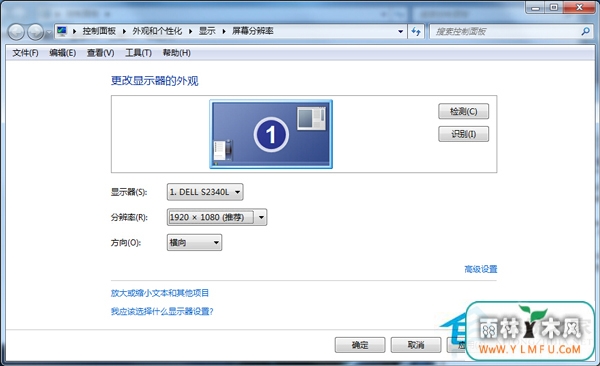
Task: Expand arrow after 外观和个性化 breadcrumb
Action: click(x=190, y=31)
